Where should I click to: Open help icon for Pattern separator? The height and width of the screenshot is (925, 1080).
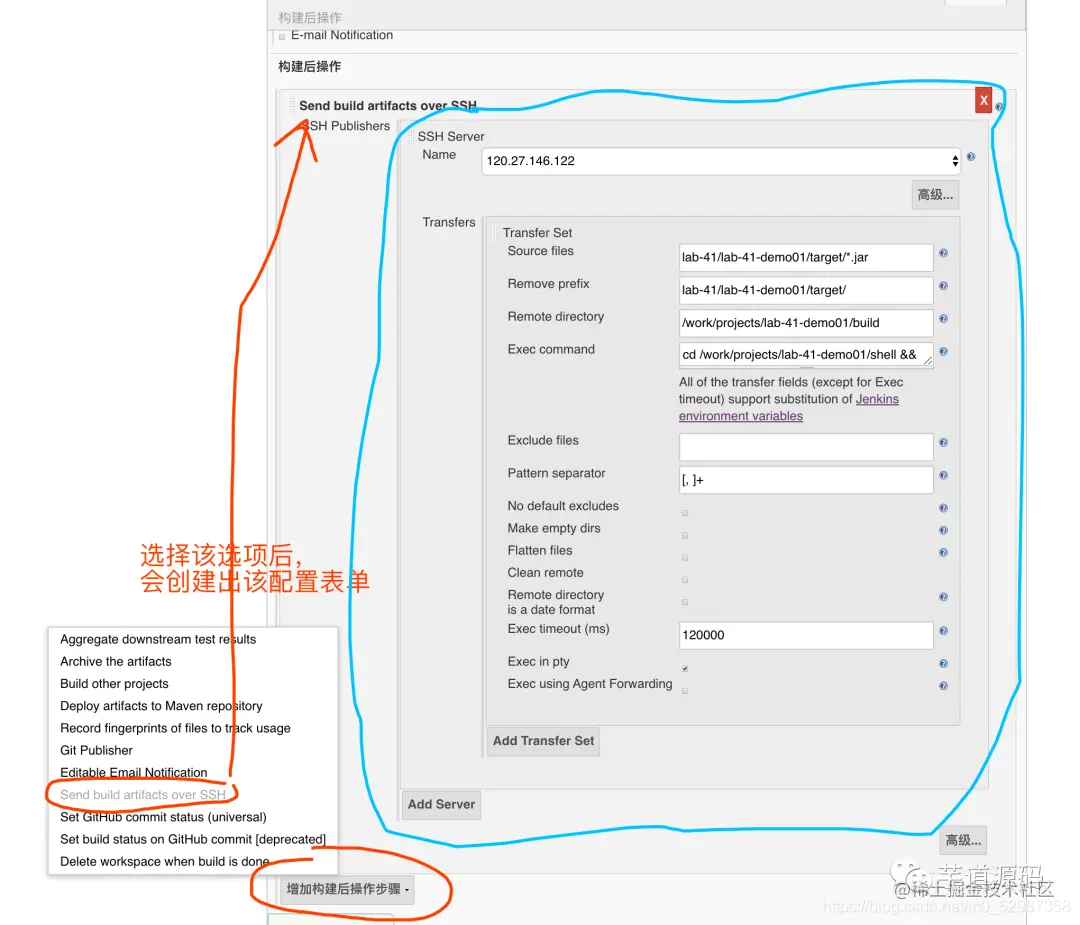943,475
